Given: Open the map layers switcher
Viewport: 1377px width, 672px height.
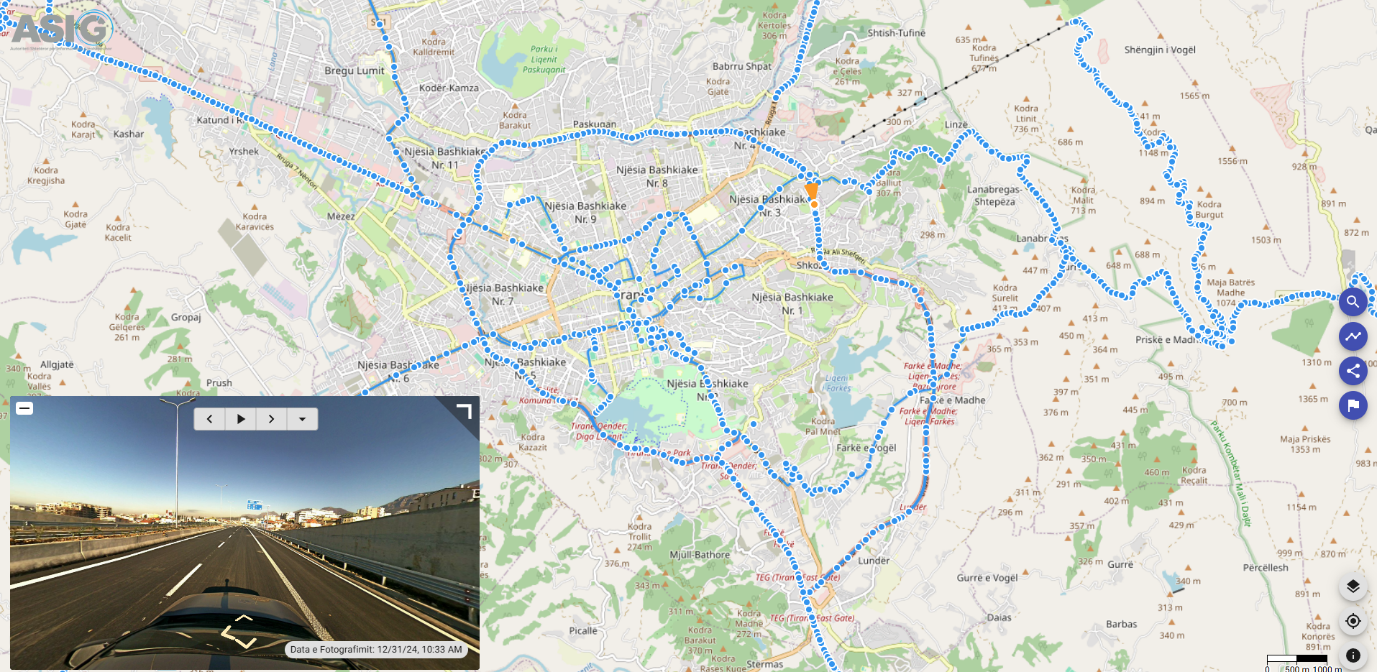Looking at the screenshot, I should 1353,586.
